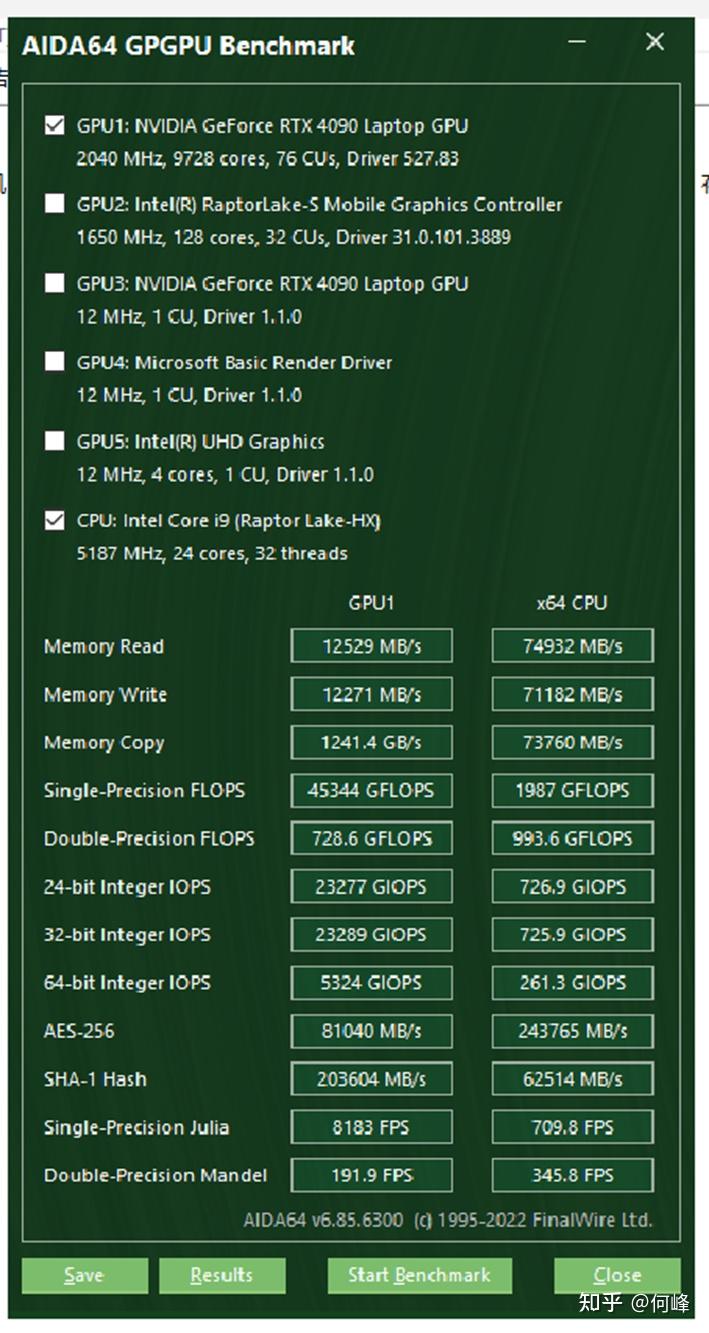The image size is (709, 1333).
Task: Click CPU SHA-1 62514 MB/s
Action: 572,1078
